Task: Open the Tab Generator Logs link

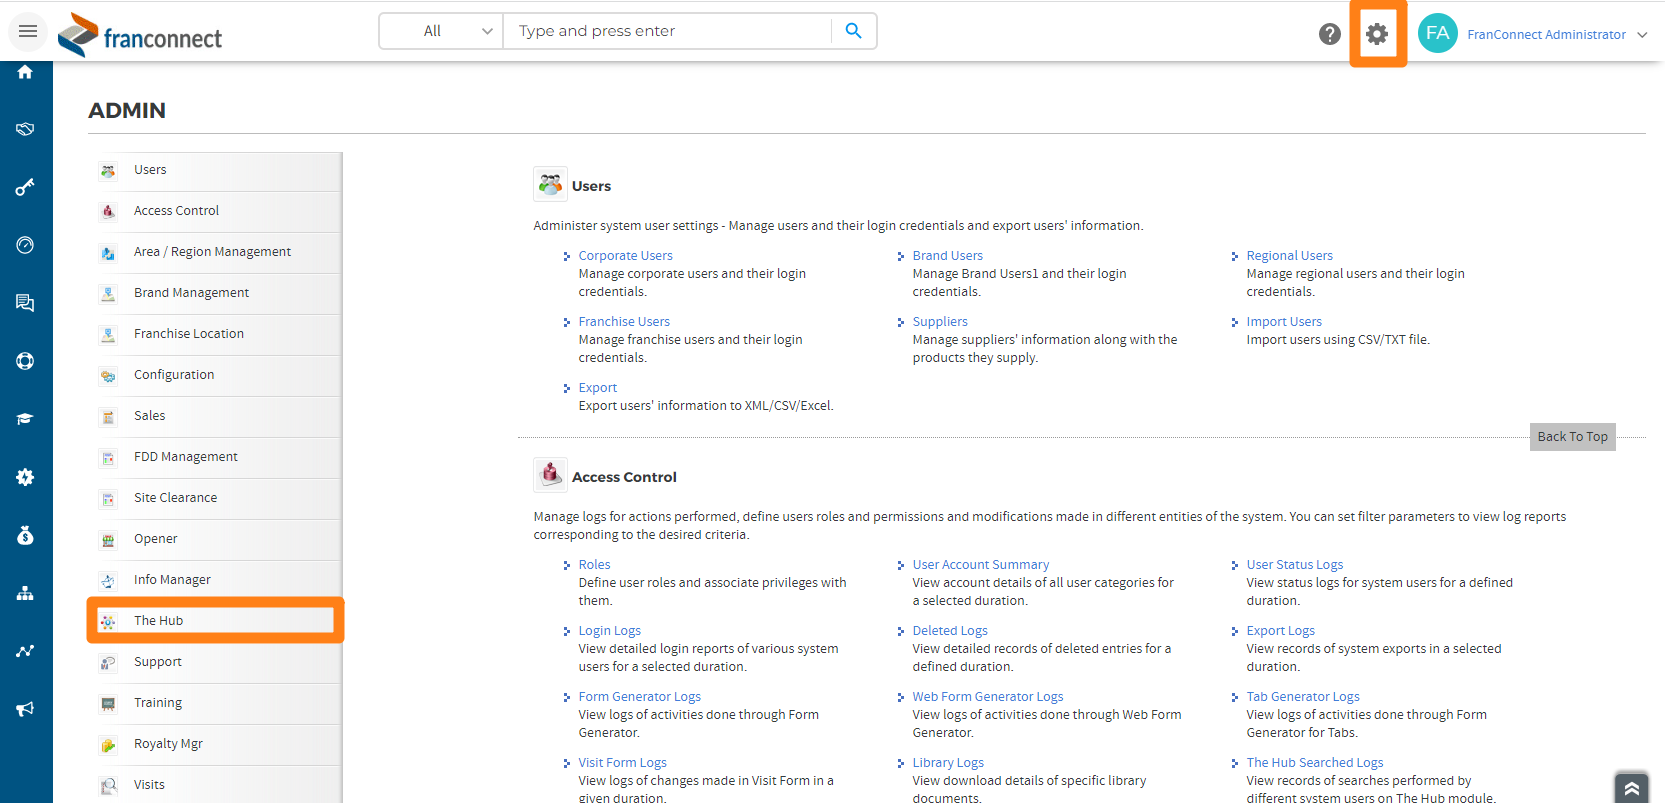Action: click(x=1303, y=697)
